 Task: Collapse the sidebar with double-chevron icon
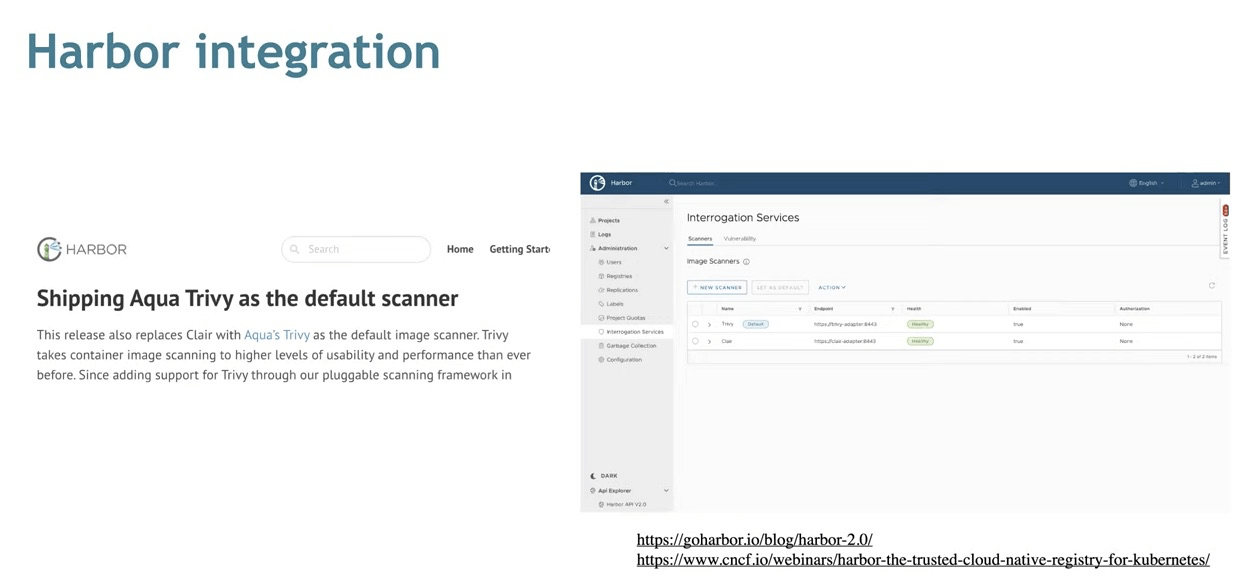[x=667, y=202]
